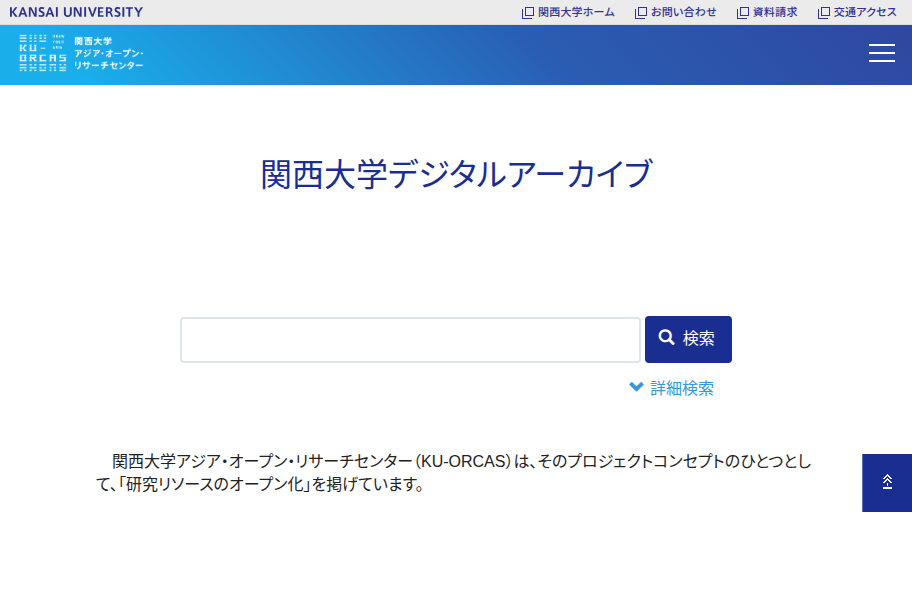Click the KANSAI UNIVERSITY header text
The height and width of the screenshot is (600, 912).
tap(76, 12)
